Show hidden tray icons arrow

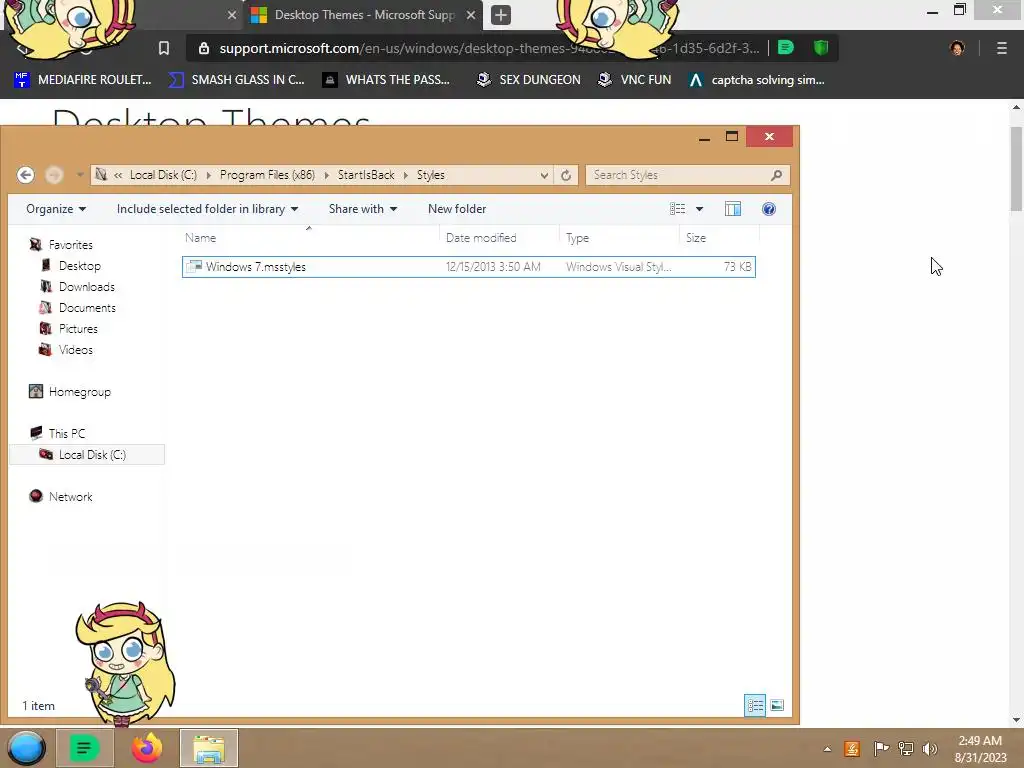(x=827, y=749)
